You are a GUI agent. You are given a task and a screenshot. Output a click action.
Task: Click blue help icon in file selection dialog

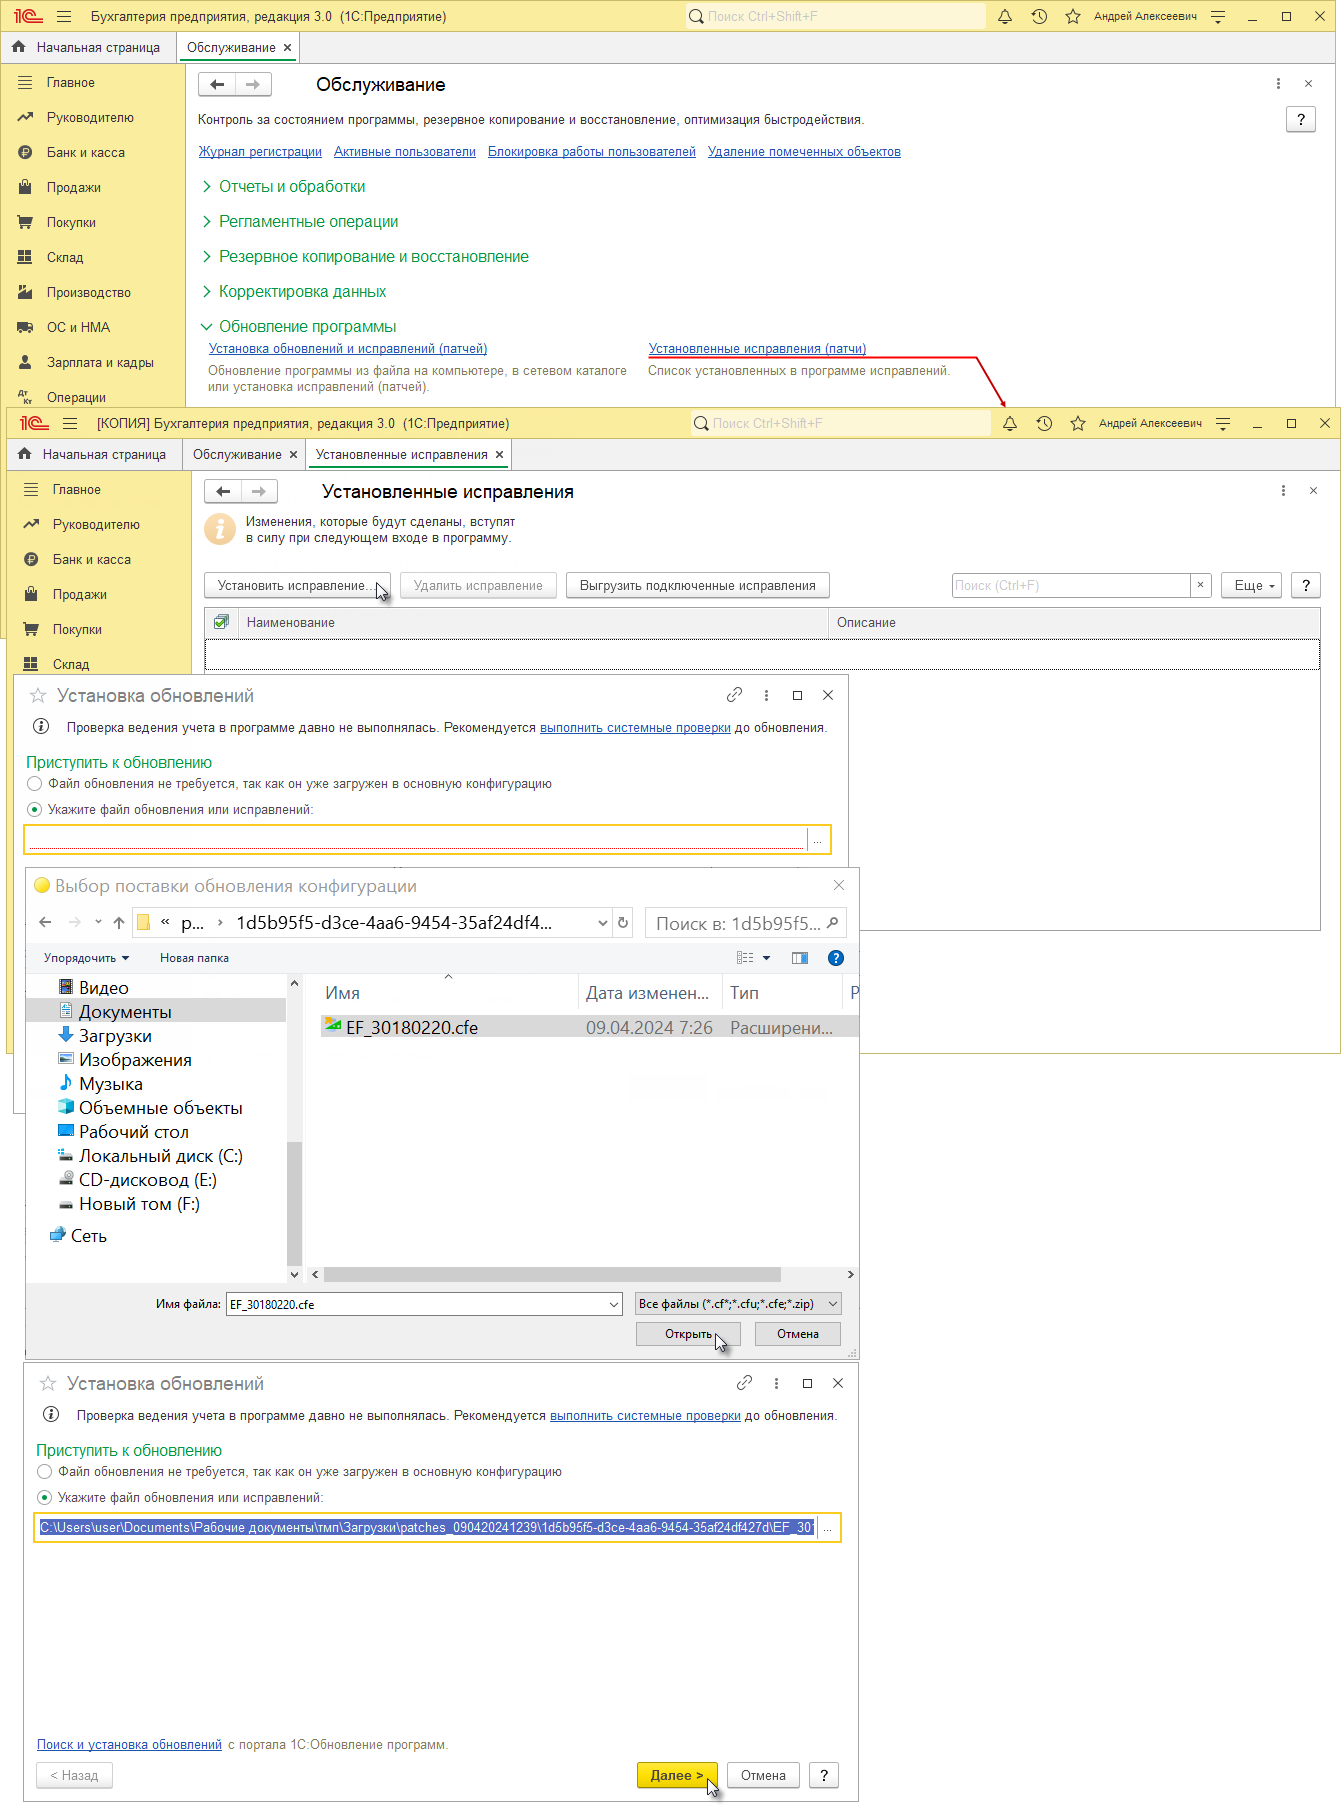click(836, 958)
